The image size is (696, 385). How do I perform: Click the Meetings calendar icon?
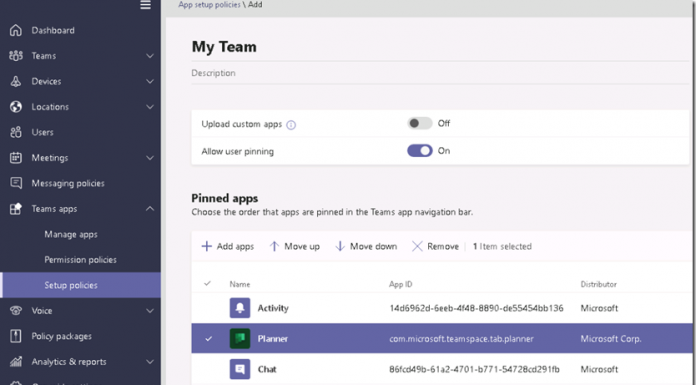[16, 158]
